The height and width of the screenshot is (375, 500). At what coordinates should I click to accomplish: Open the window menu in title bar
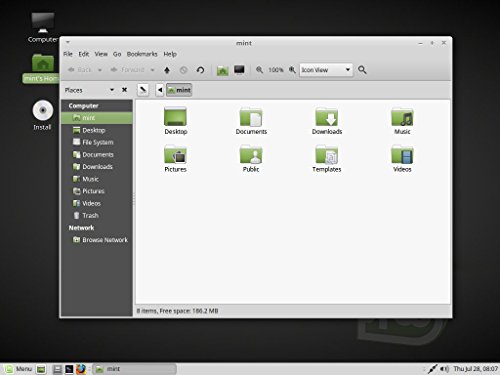[x=68, y=42]
